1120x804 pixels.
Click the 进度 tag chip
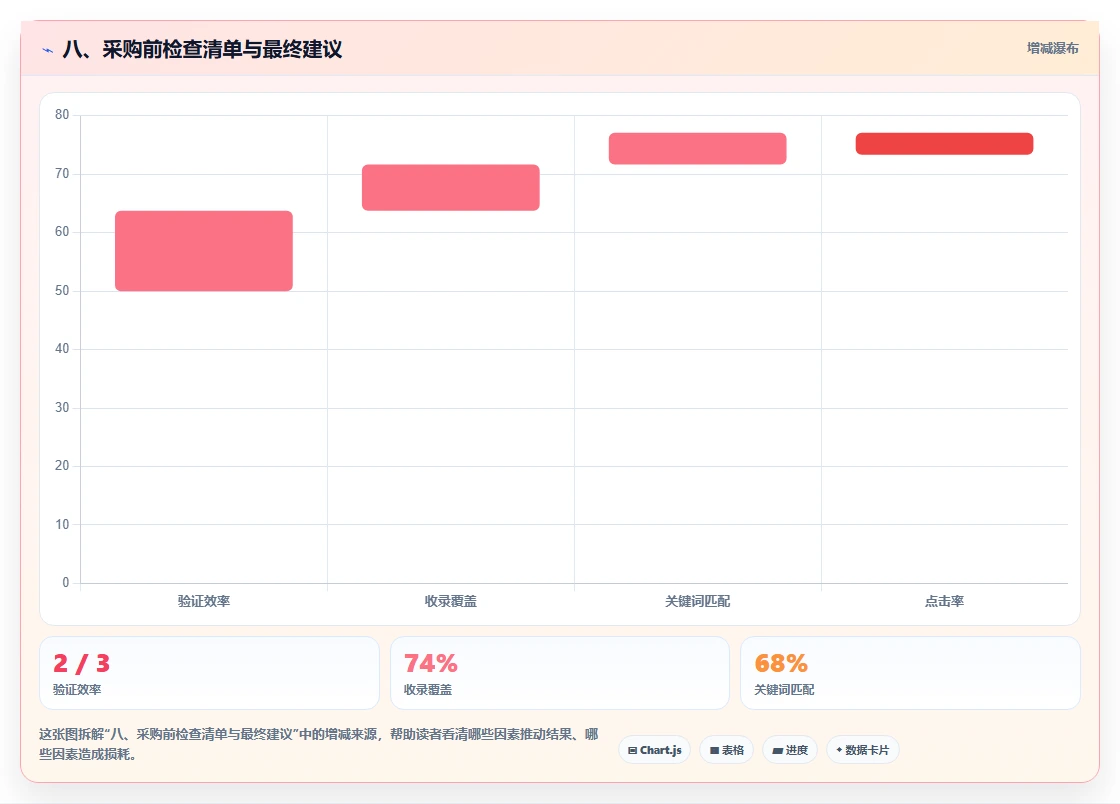(790, 750)
